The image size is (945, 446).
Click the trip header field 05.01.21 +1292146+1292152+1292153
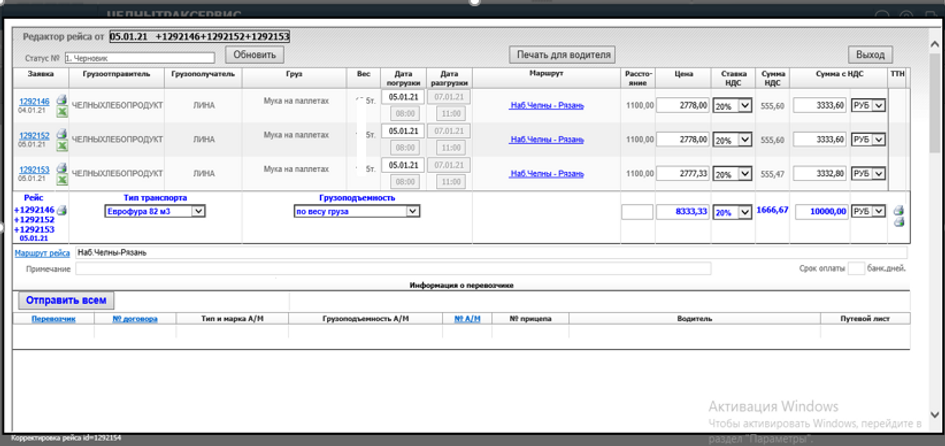[199, 37]
